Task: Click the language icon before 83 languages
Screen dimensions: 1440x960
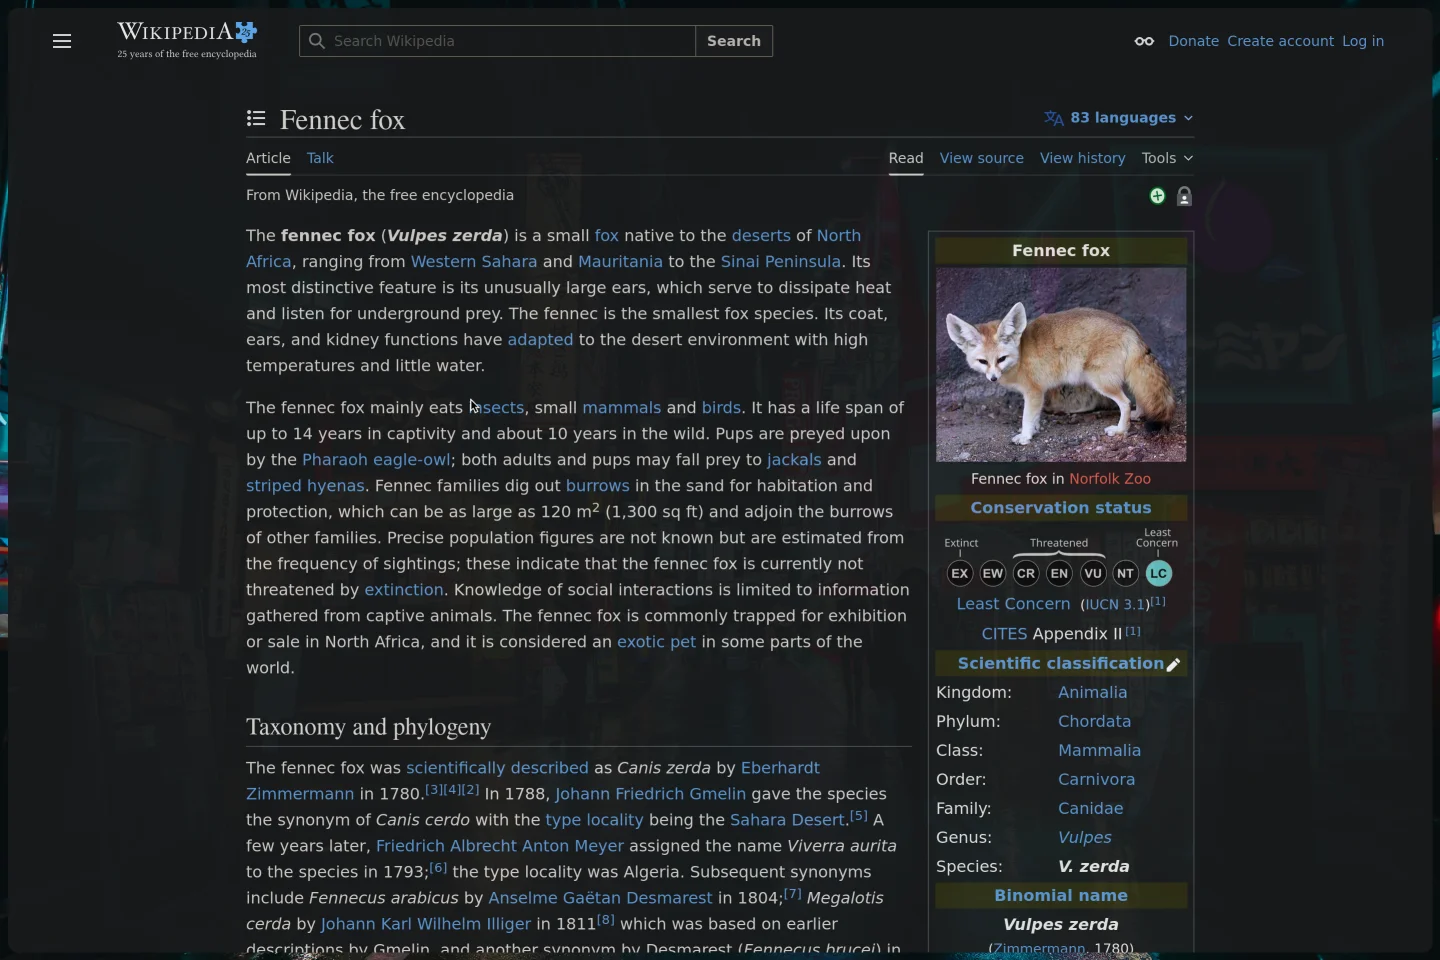Action: [1054, 118]
